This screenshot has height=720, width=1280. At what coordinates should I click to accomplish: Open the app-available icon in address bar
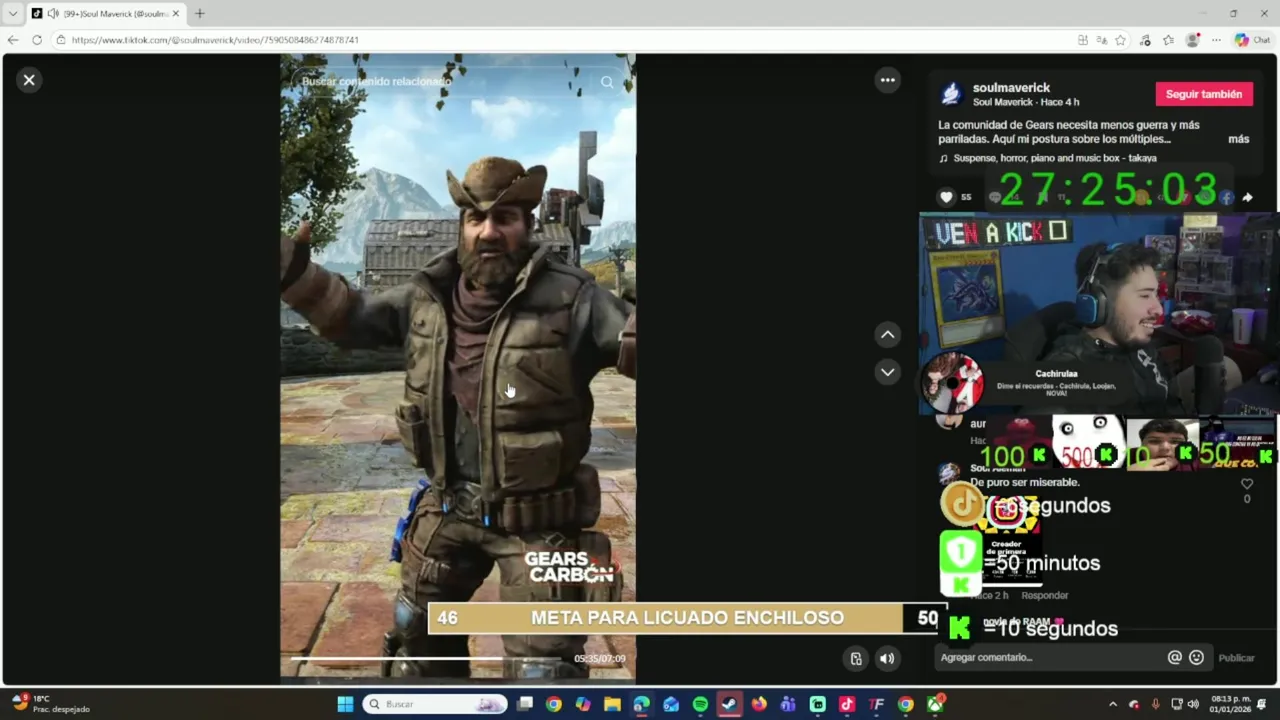(1082, 40)
